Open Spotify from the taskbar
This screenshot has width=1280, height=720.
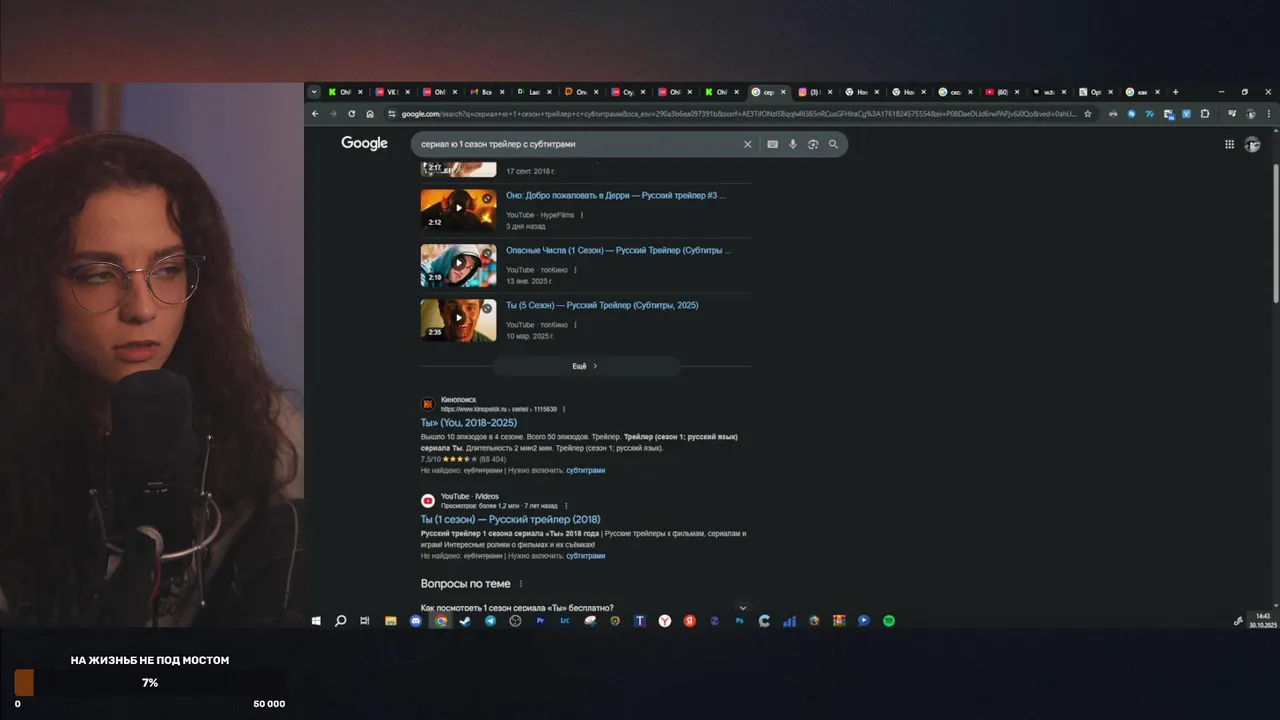(x=889, y=621)
